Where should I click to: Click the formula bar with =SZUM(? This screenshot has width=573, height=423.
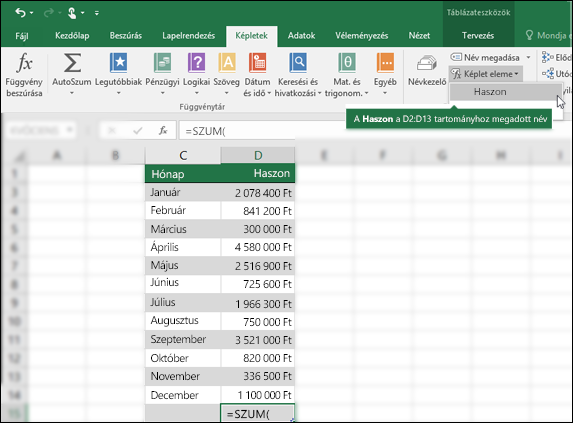[x=237, y=130]
